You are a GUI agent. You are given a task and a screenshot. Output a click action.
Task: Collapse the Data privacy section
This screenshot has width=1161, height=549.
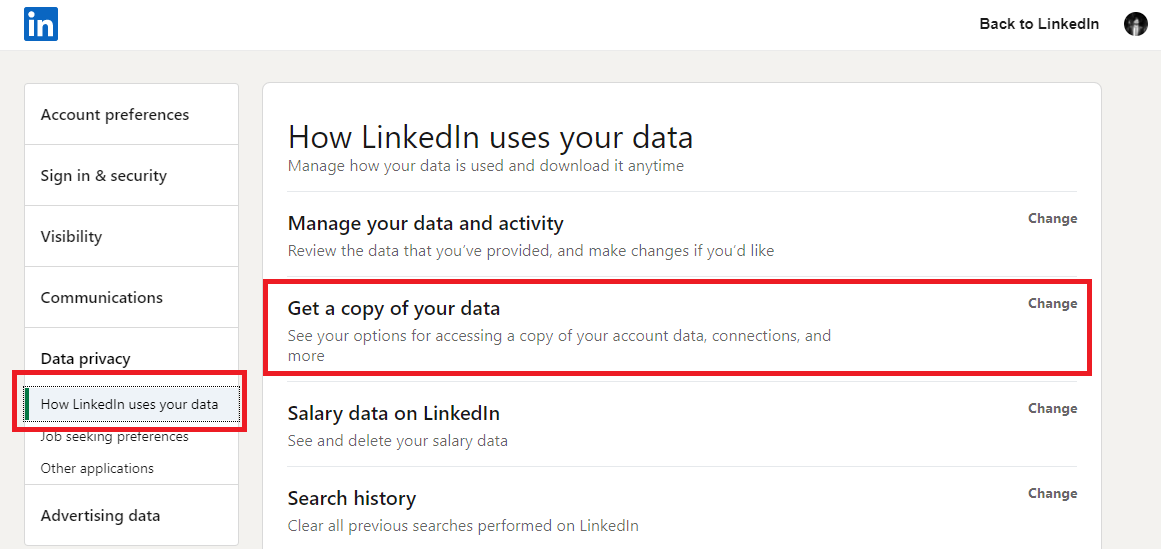coord(86,359)
